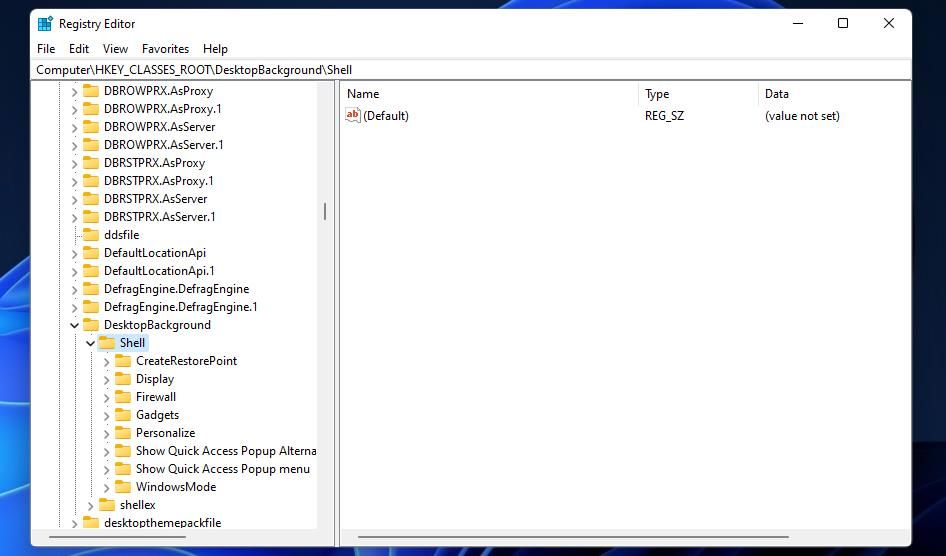Expand the shellex key
Viewport: 946px width, 556px height.
(x=90, y=505)
